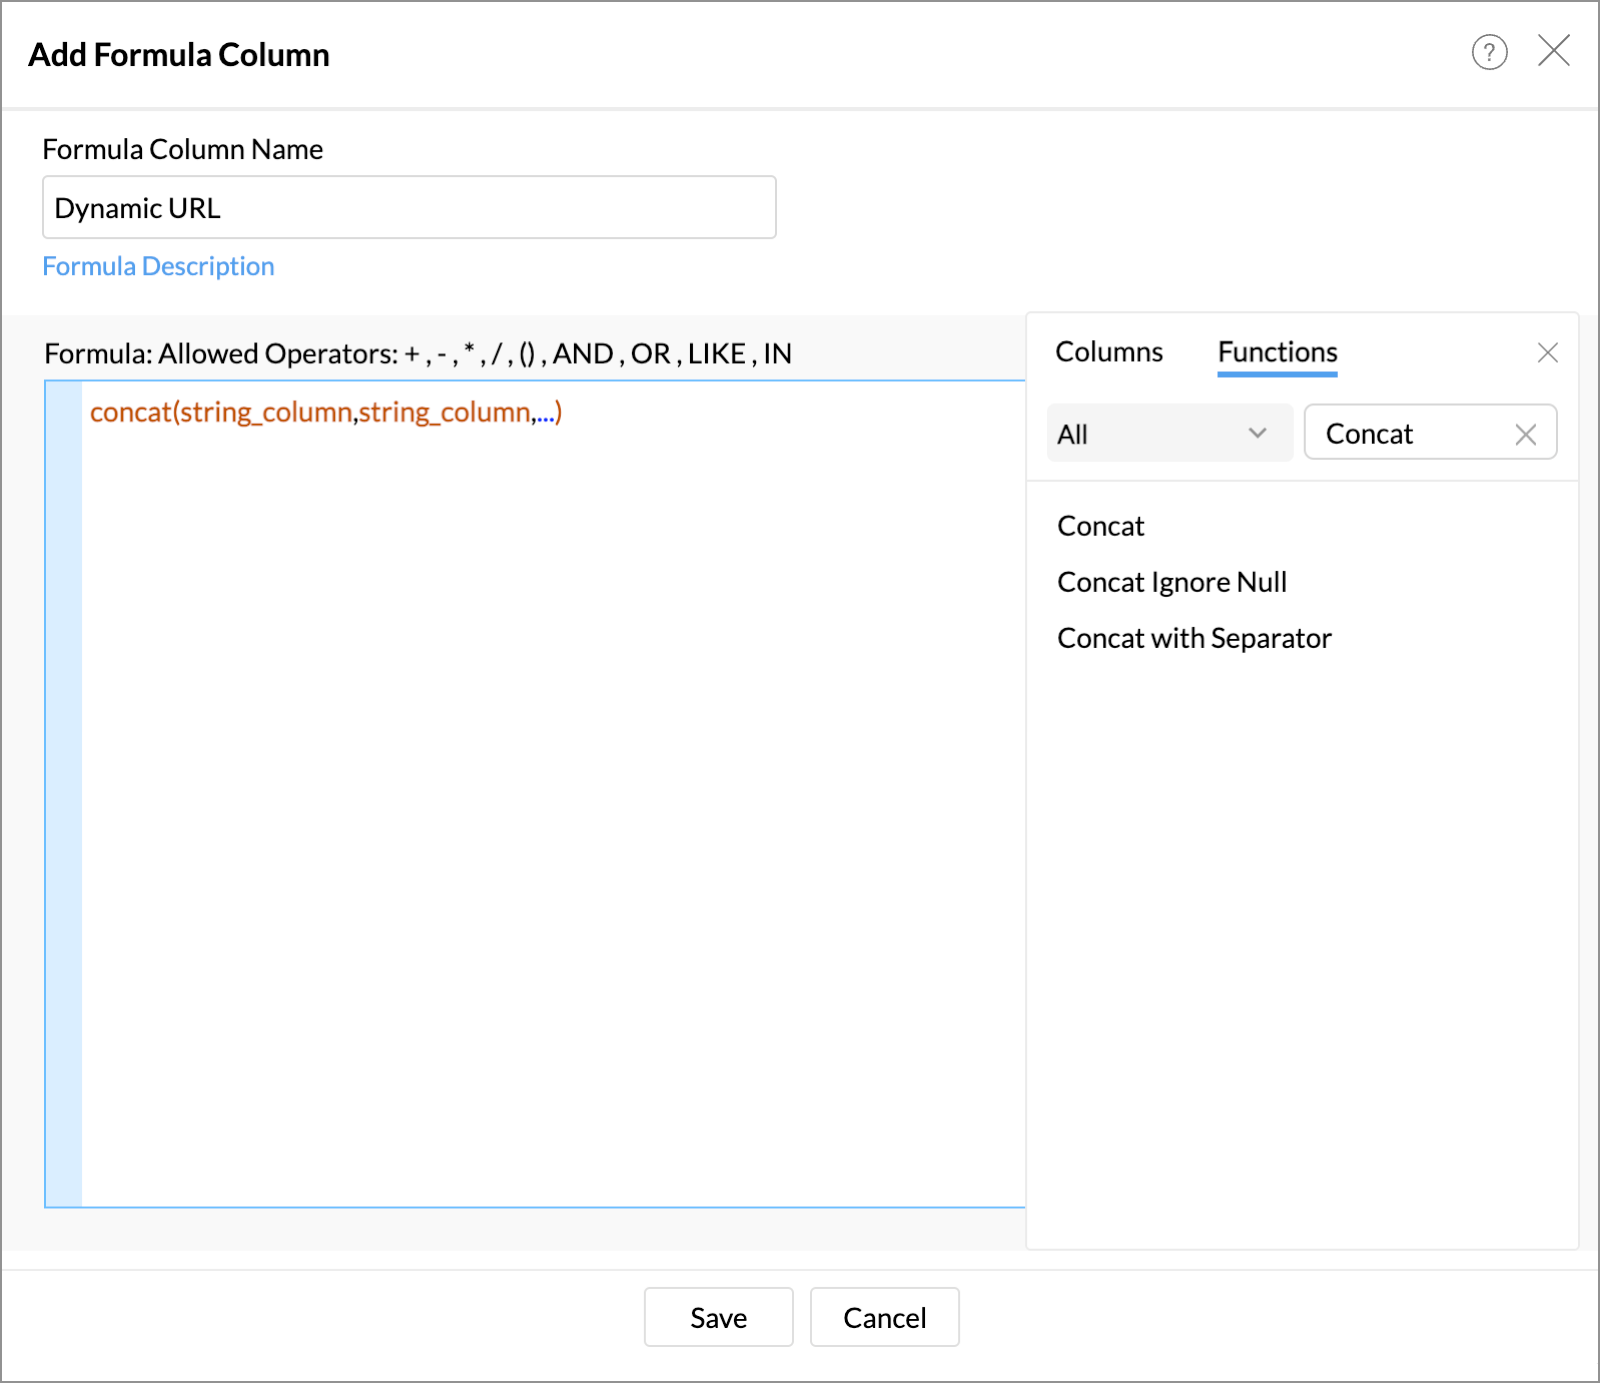The height and width of the screenshot is (1383, 1600).
Task: Click the Cancel button
Action: pos(884,1317)
